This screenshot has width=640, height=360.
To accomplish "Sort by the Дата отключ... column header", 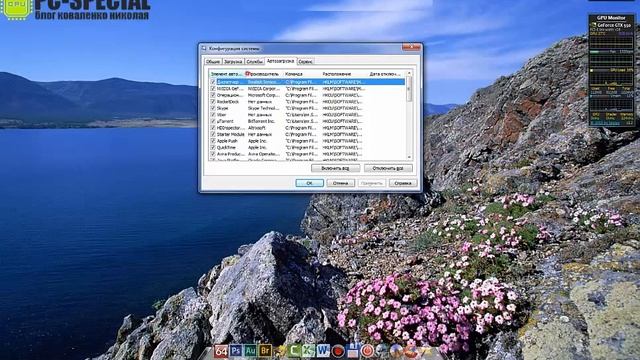I will pos(386,74).
